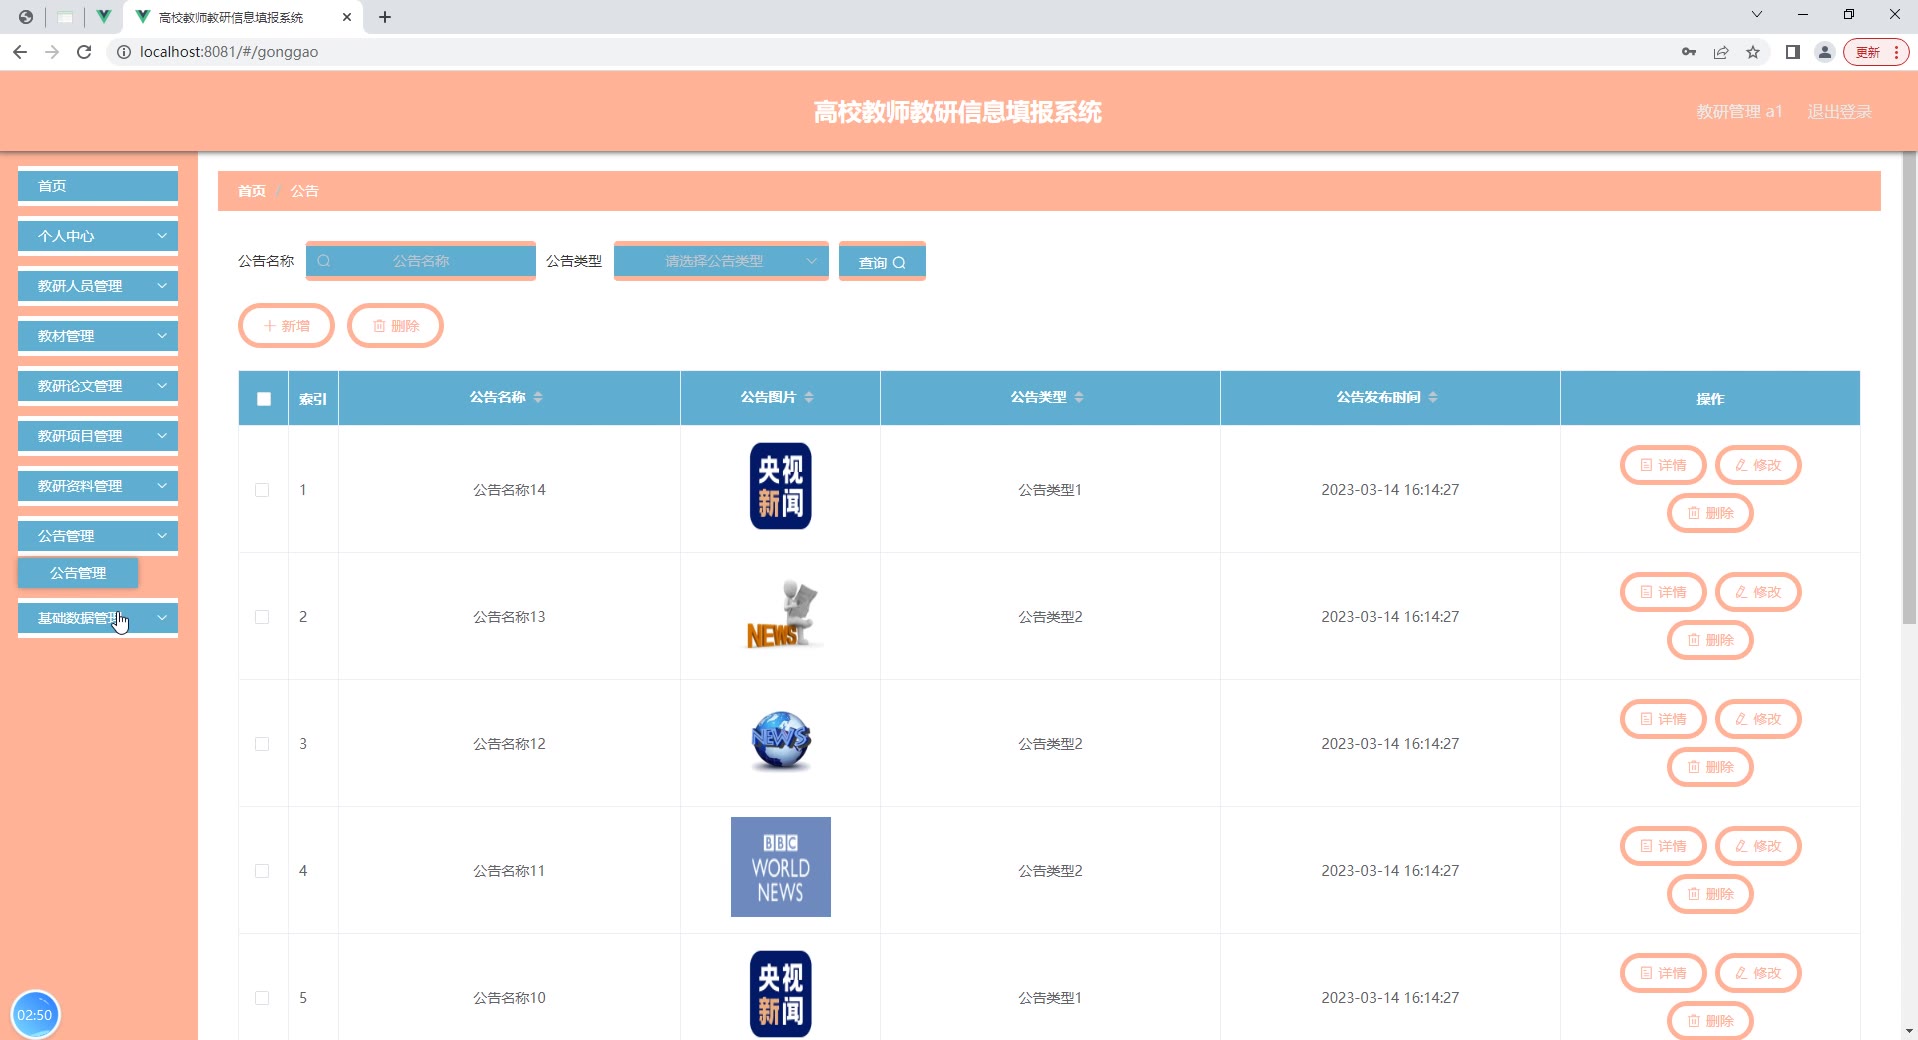This screenshot has width=1918, height=1040.
Task: Edit 公告名称13 with 修改
Action: tap(1758, 592)
